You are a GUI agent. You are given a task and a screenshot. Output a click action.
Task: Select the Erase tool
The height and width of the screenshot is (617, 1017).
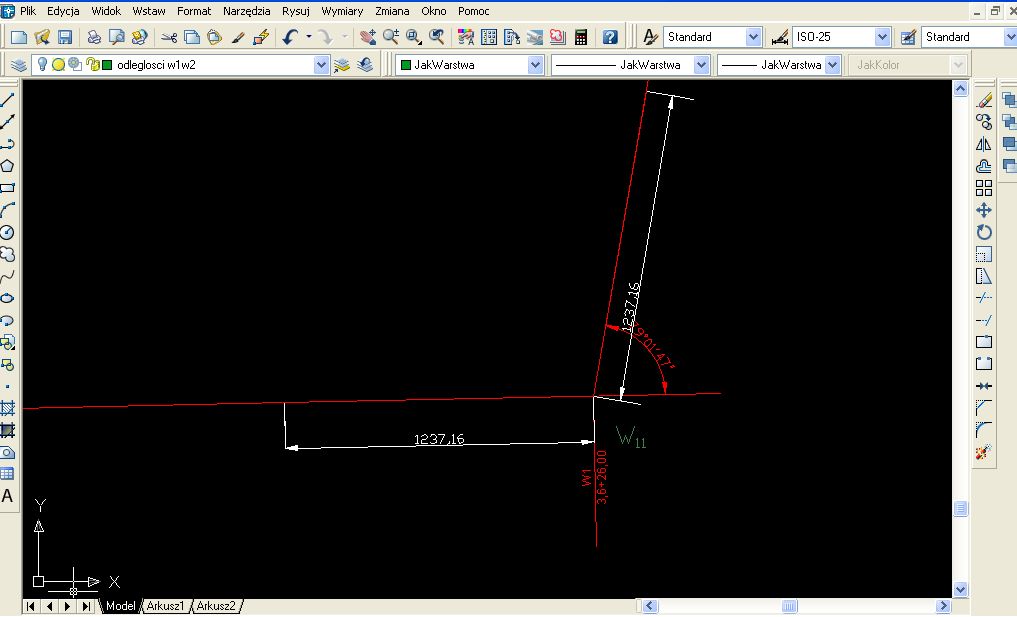984,100
